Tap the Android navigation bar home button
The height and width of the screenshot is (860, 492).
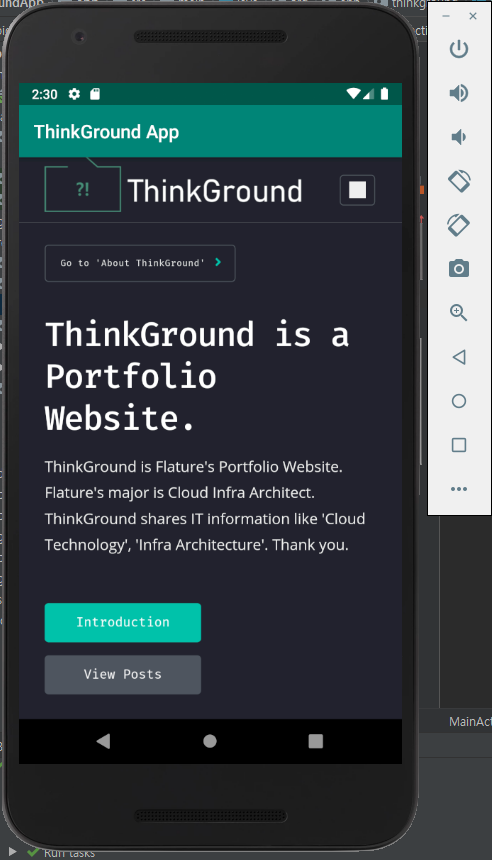click(210, 741)
